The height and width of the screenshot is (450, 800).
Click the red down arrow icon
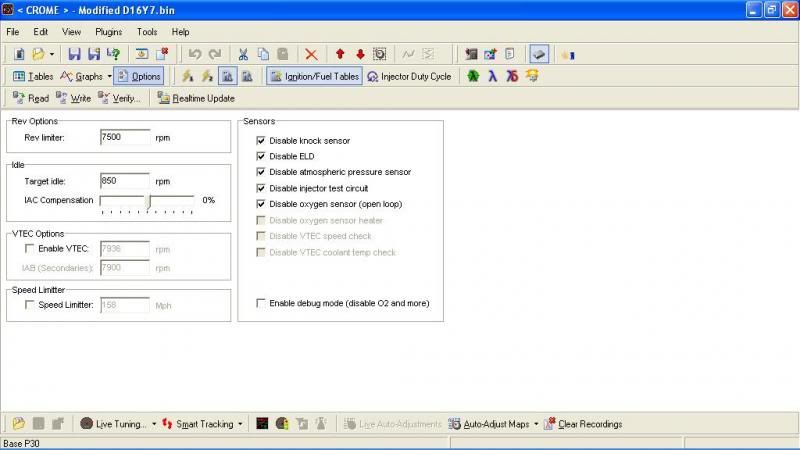click(x=360, y=54)
